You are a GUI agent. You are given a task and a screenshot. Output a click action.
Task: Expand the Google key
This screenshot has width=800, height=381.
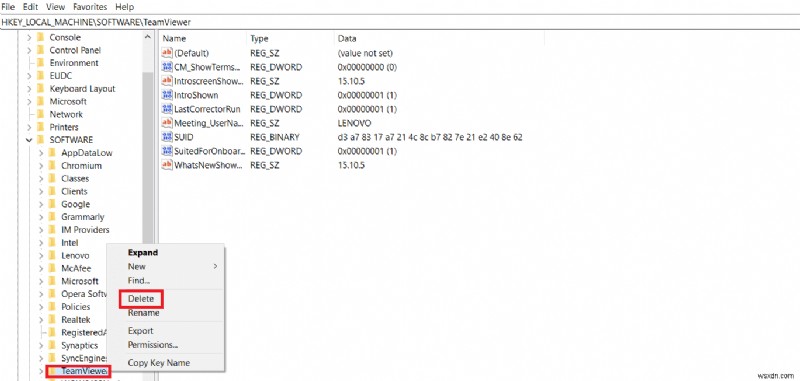click(41, 204)
